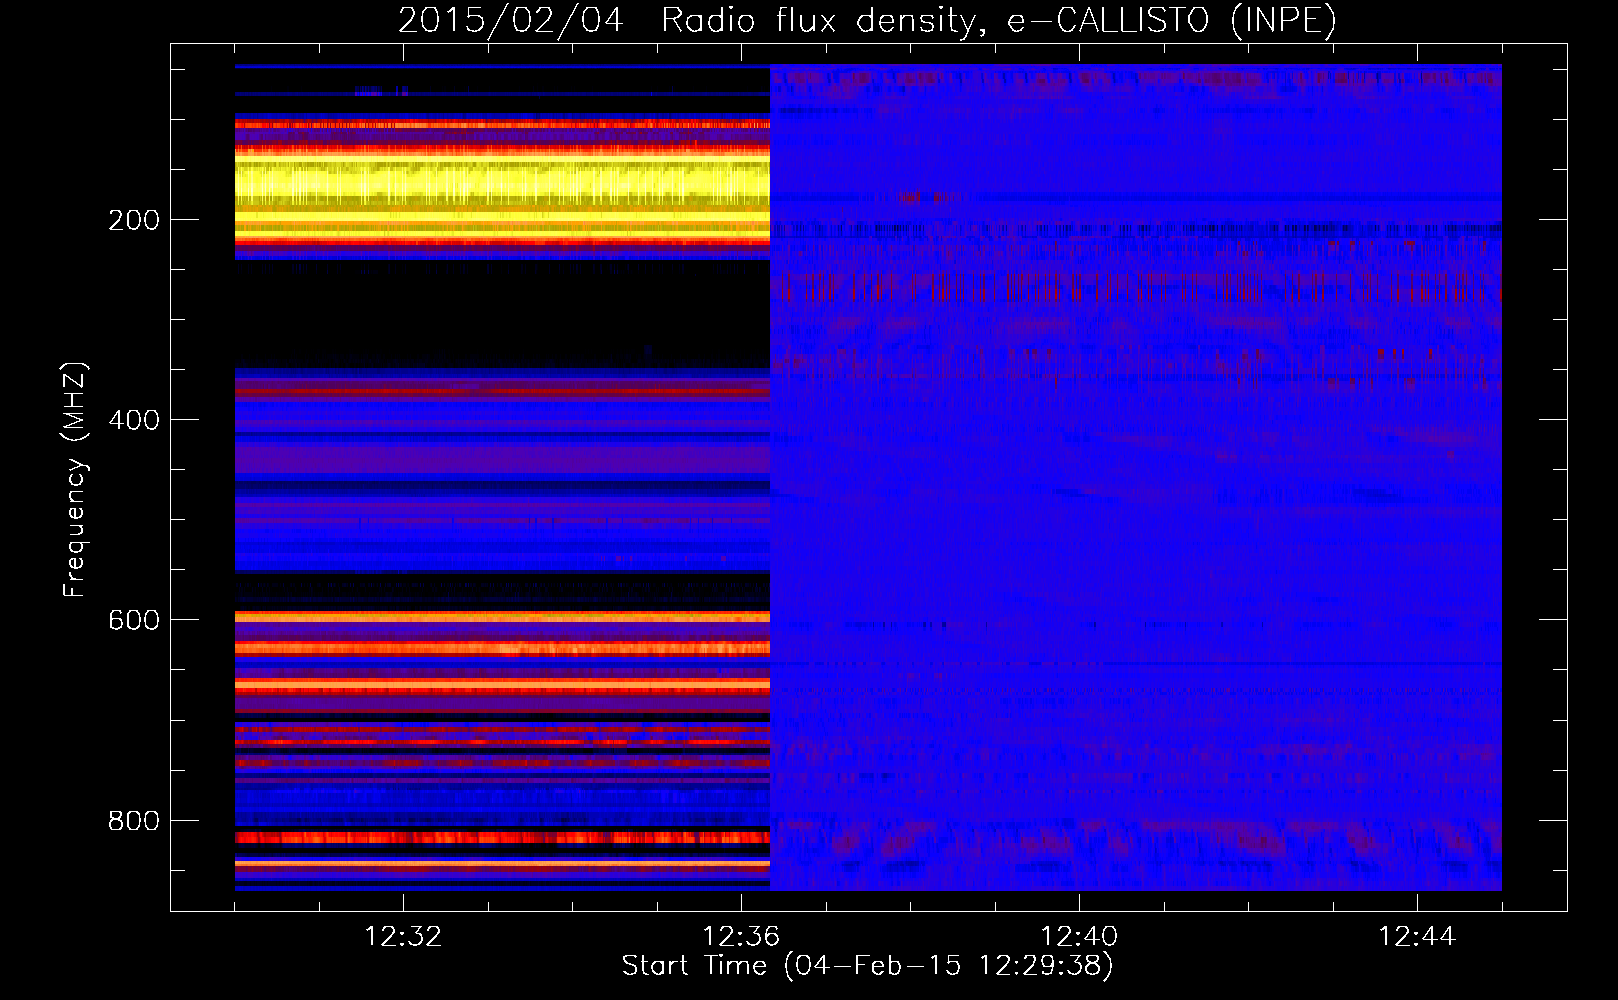Select the 'Frequency (MHZ)' axis label
Viewport: 1618px width, 1000px height.
click(75, 479)
